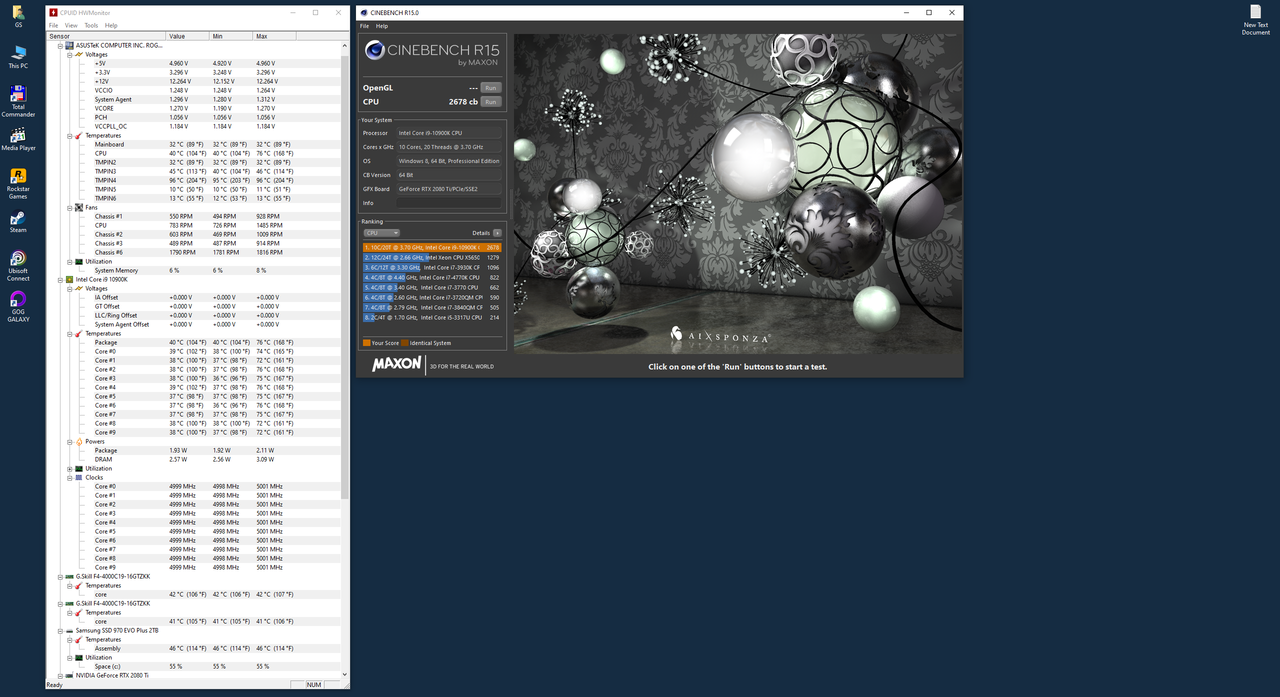The width and height of the screenshot is (1280, 697).
Task: Click the Value column header
Action: point(188,36)
